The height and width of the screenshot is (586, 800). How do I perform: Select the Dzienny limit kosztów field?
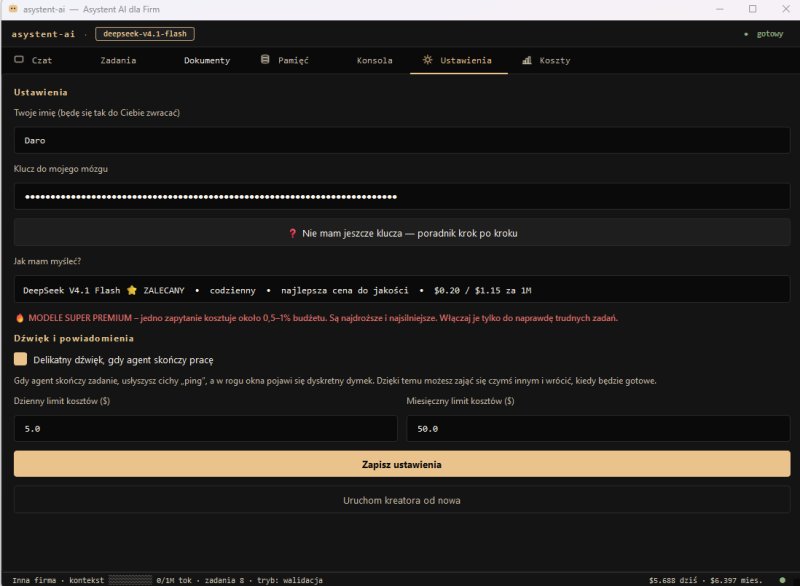[206, 428]
